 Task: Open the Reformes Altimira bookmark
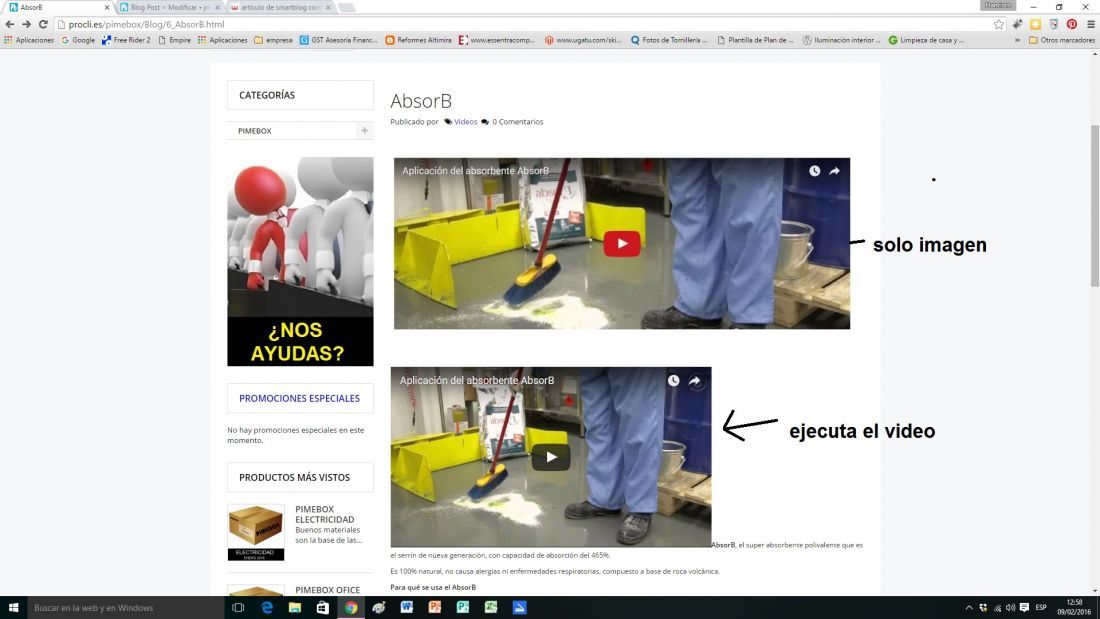pyautogui.click(x=418, y=40)
